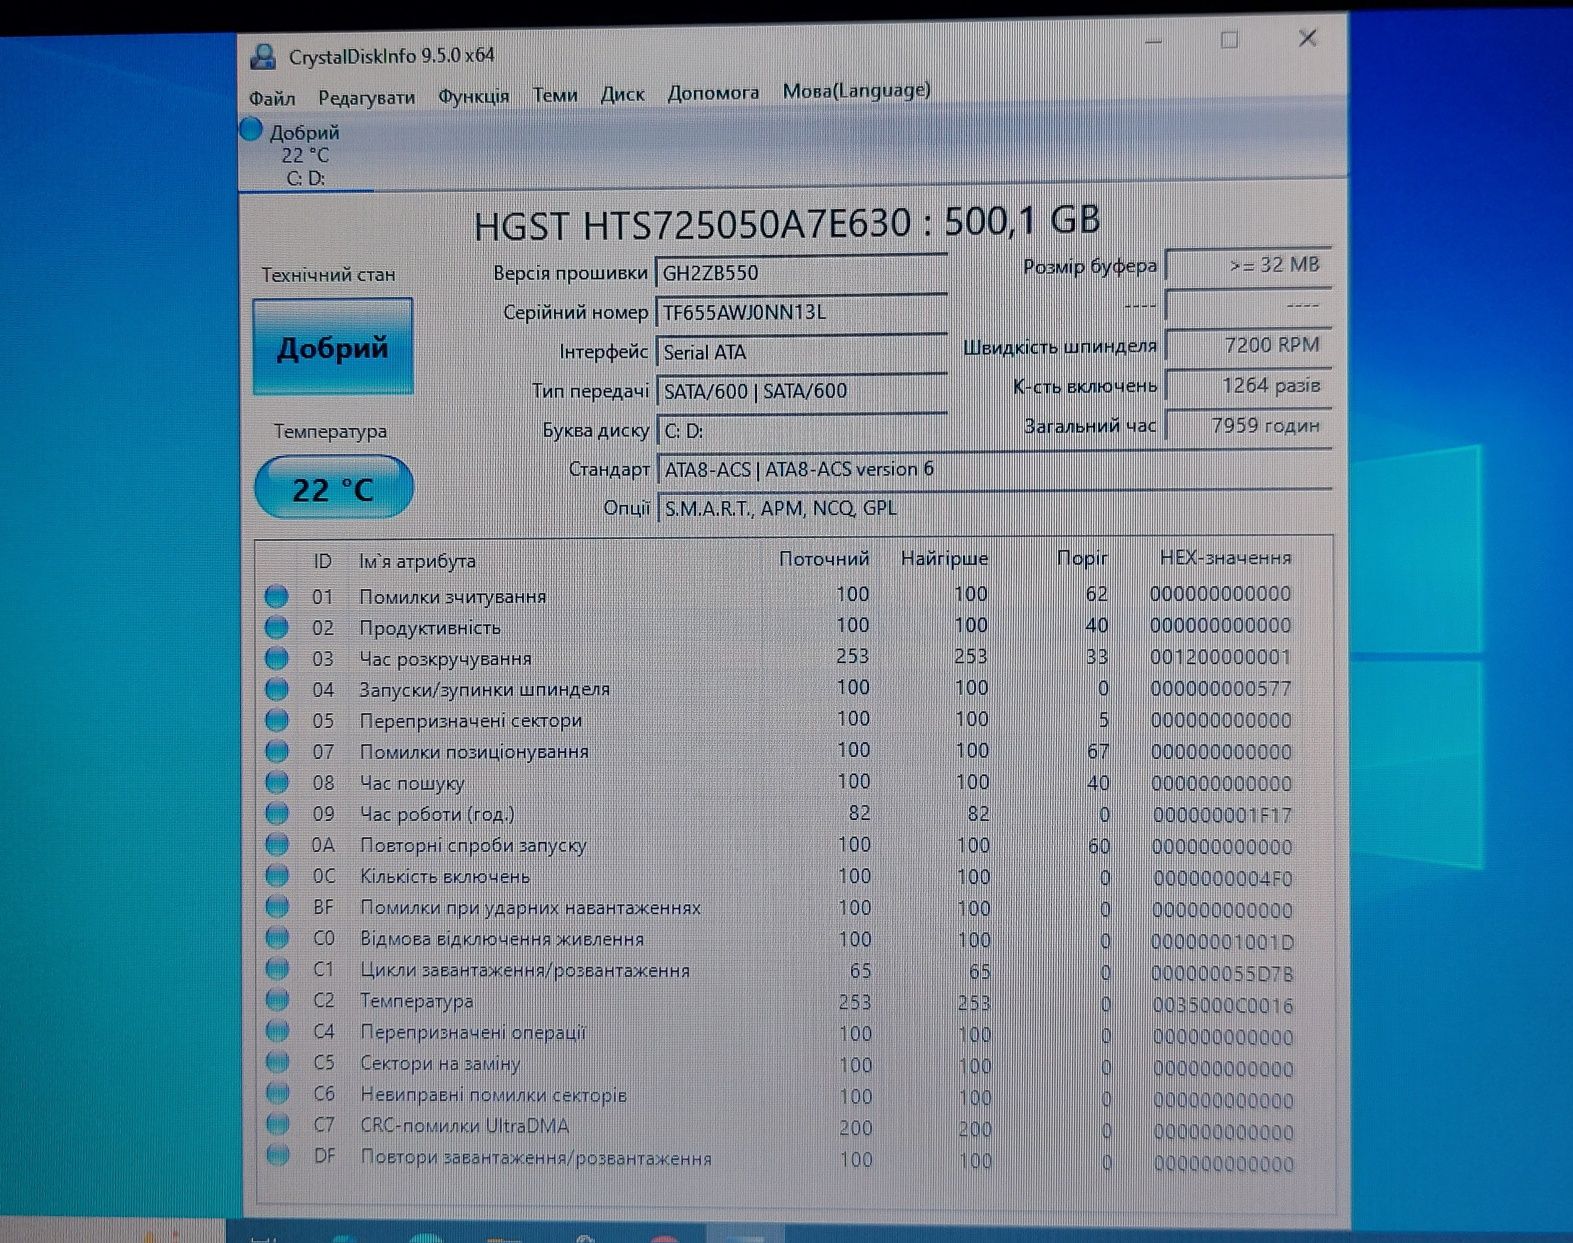
Task: Open the Мова(Language) menu
Action: (x=856, y=91)
